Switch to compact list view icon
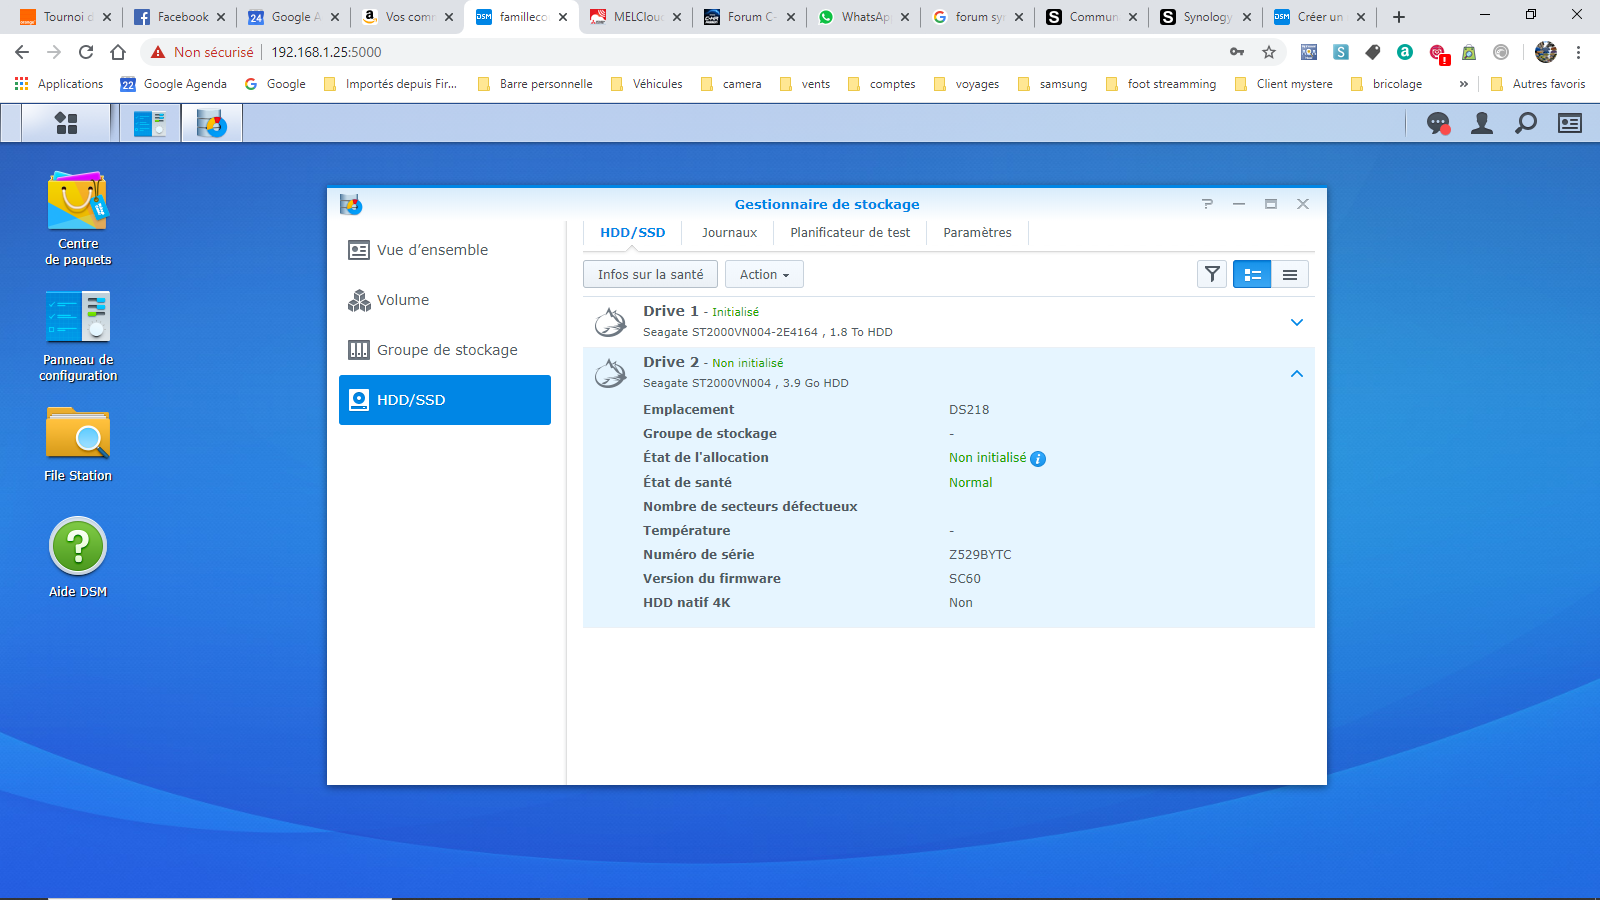The height and width of the screenshot is (900, 1600). [x=1290, y=274]
